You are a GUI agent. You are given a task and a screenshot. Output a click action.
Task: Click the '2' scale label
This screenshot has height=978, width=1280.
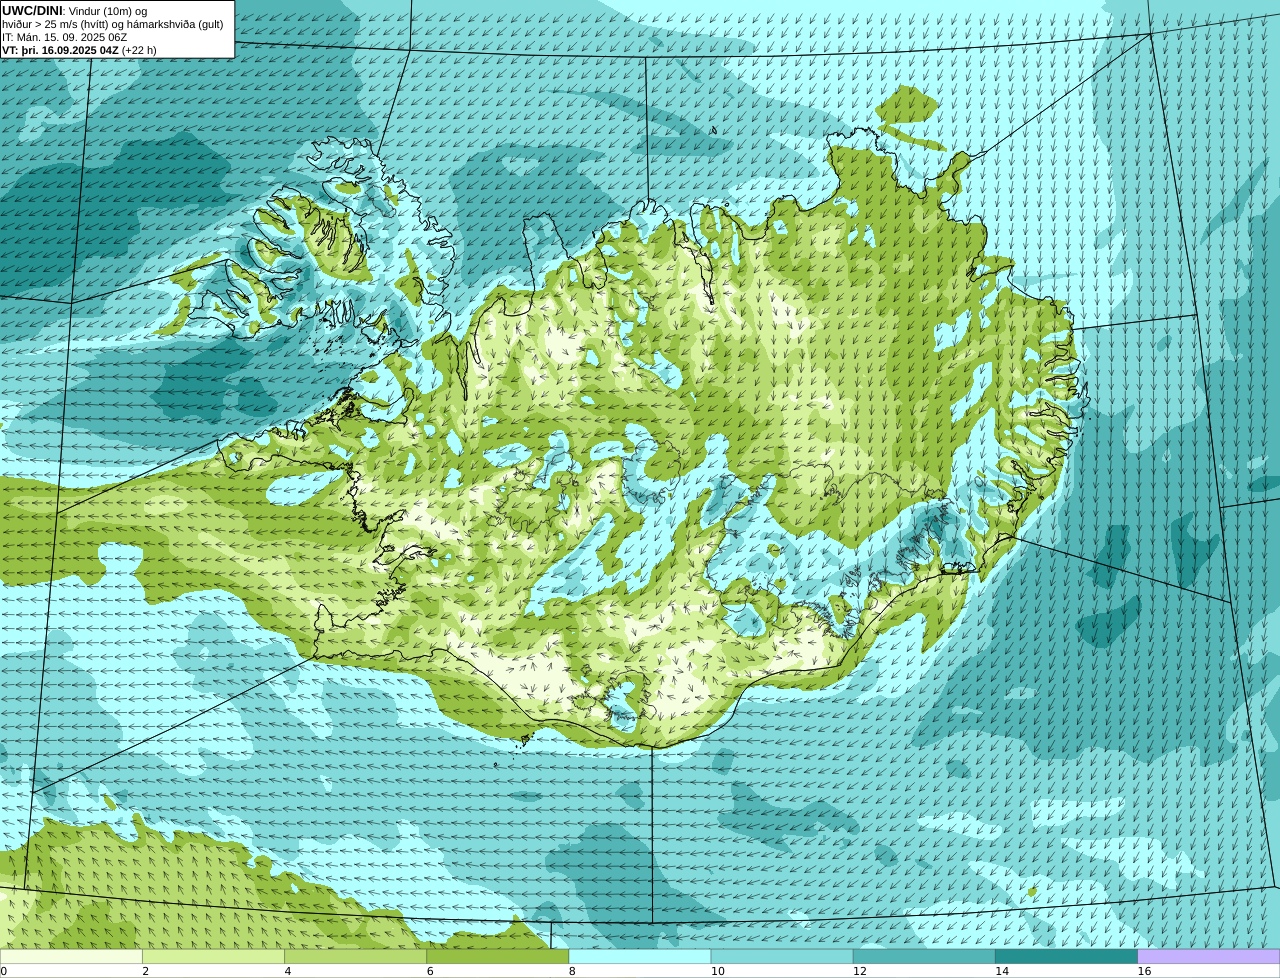pyautogui.click(x=145, y=971)
